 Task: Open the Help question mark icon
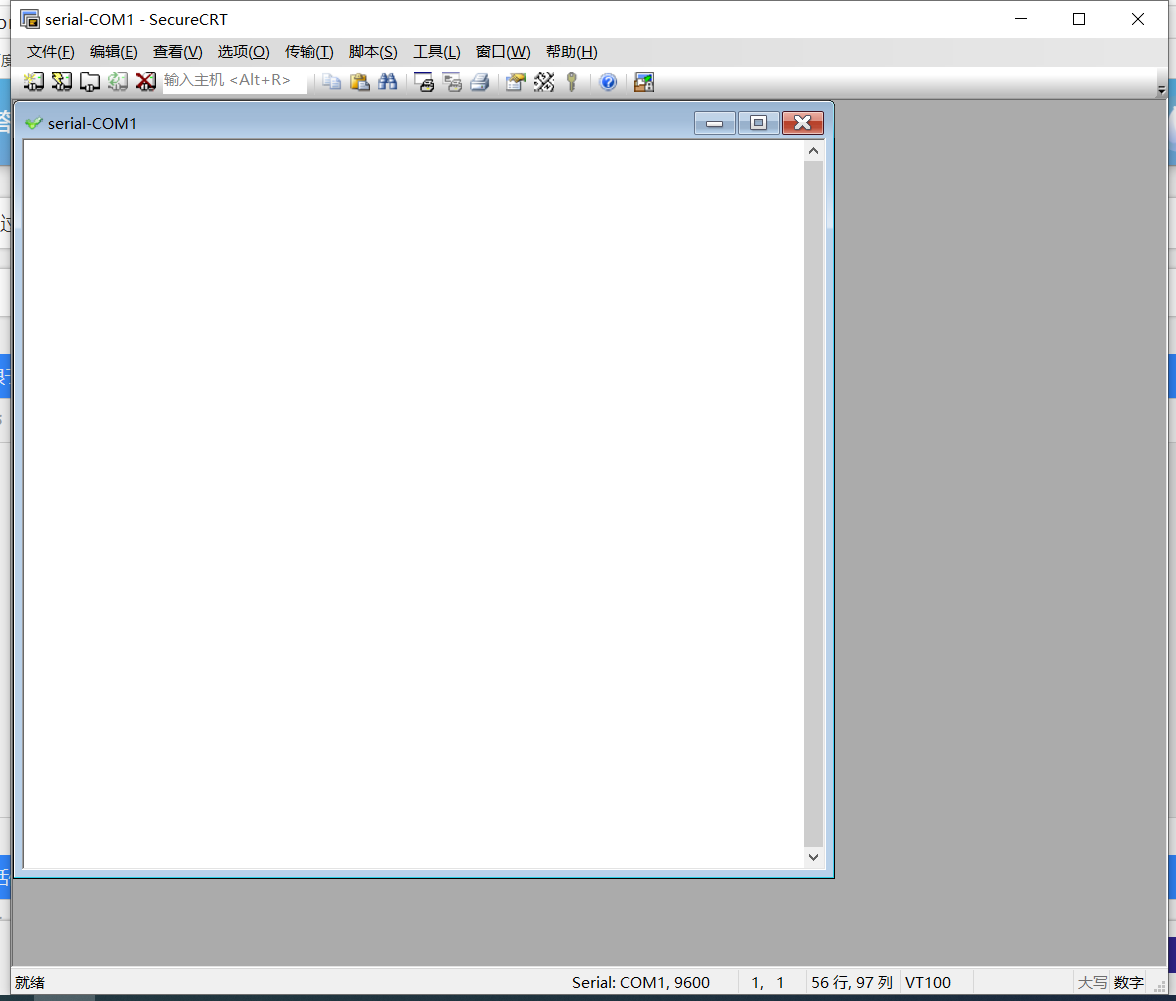[608, 82]
